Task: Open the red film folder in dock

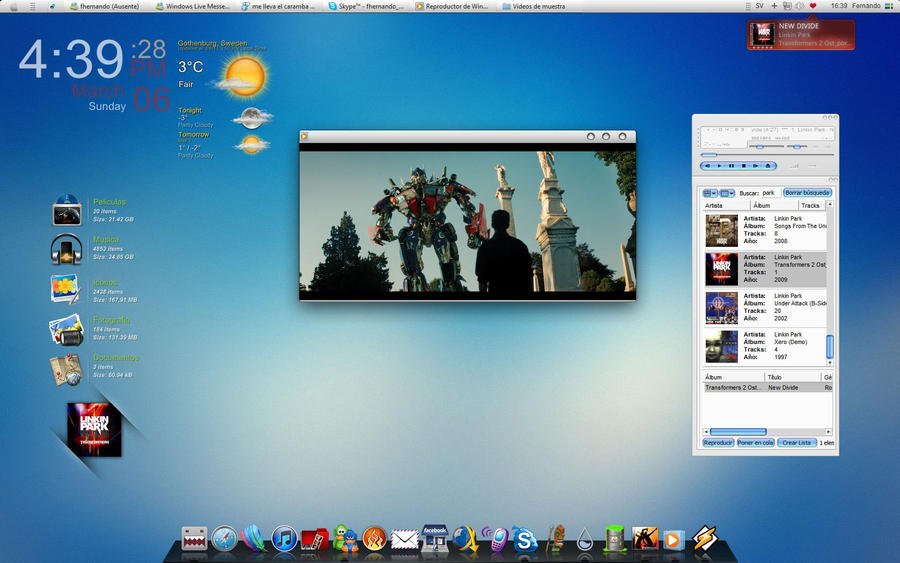Action: click(x=314, y=540)
